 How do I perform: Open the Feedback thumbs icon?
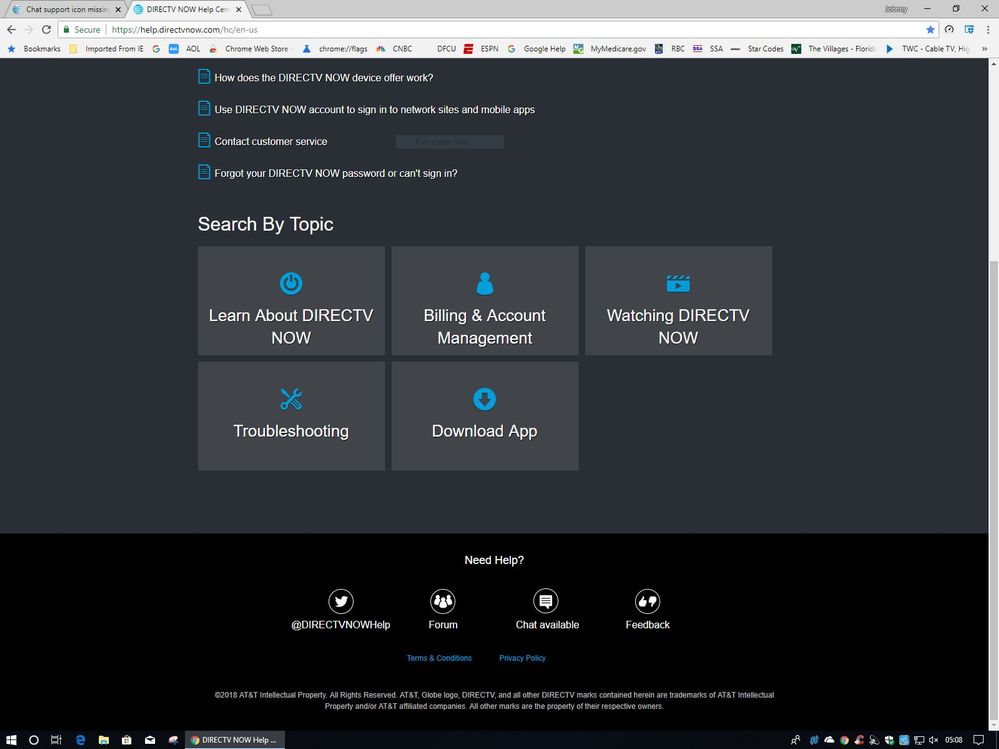[647, 601]
